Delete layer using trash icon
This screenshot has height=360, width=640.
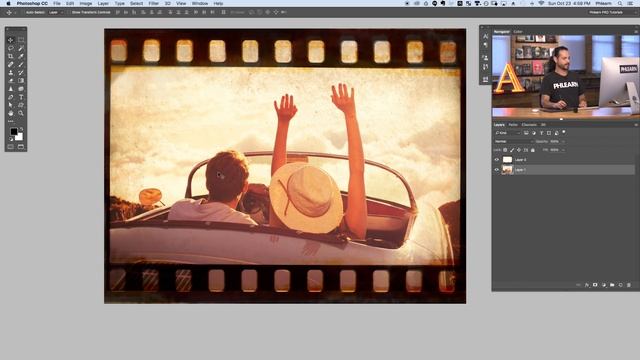coord(629,285)
